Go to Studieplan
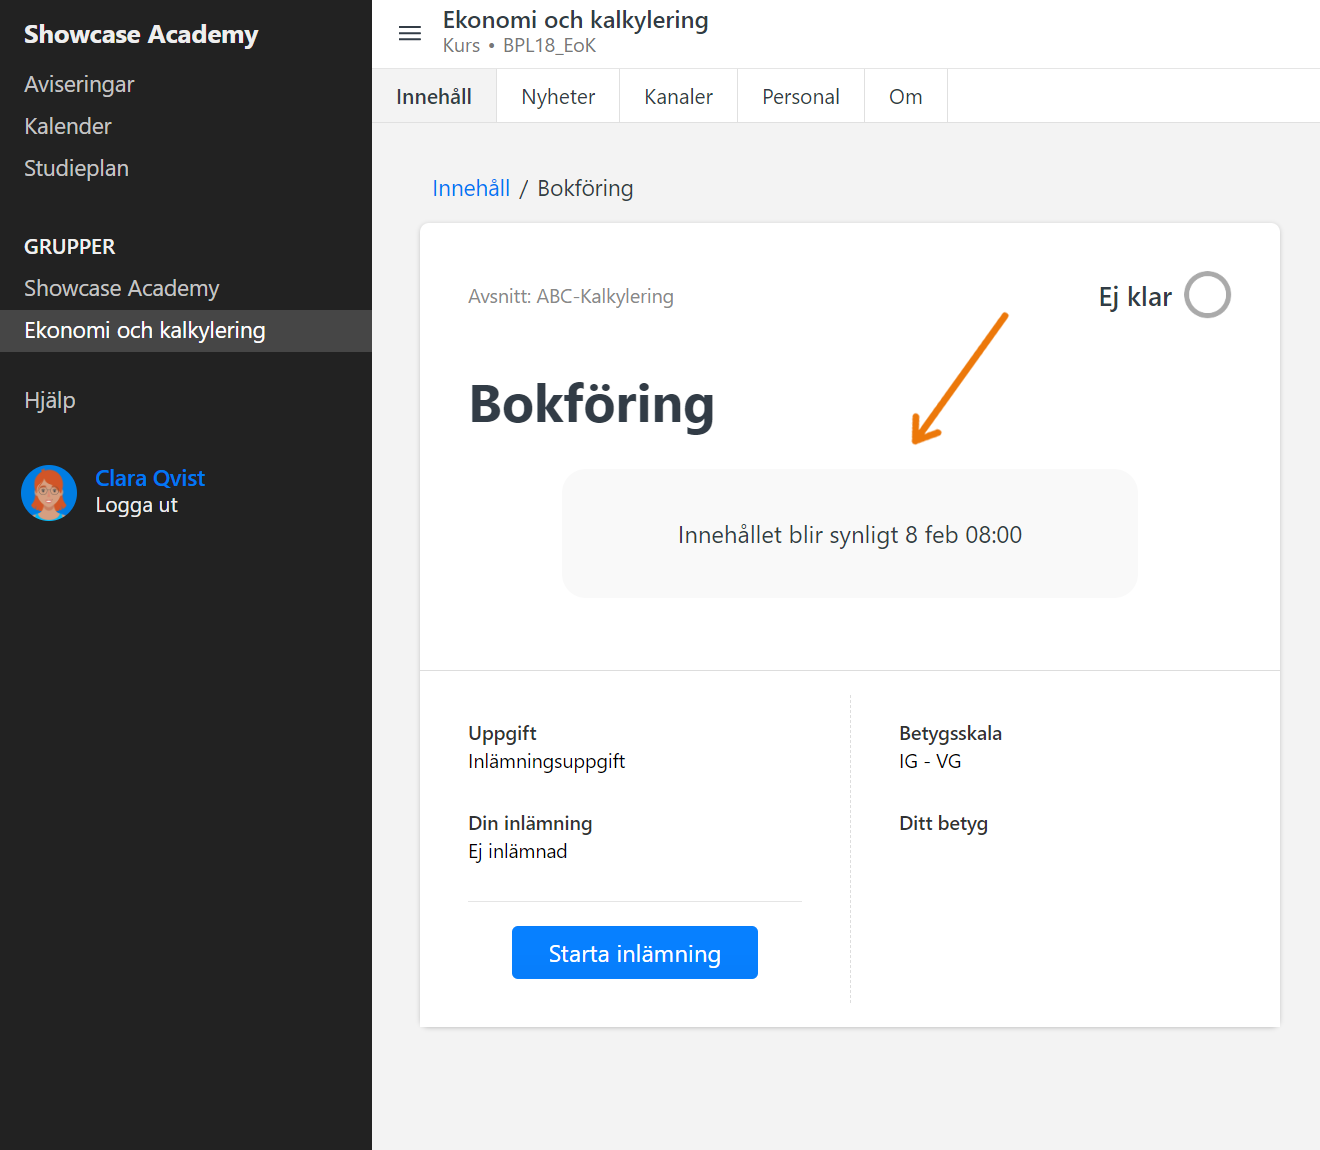The height and width of the screenshot is (1150, 1320). [x=76, y=168]
